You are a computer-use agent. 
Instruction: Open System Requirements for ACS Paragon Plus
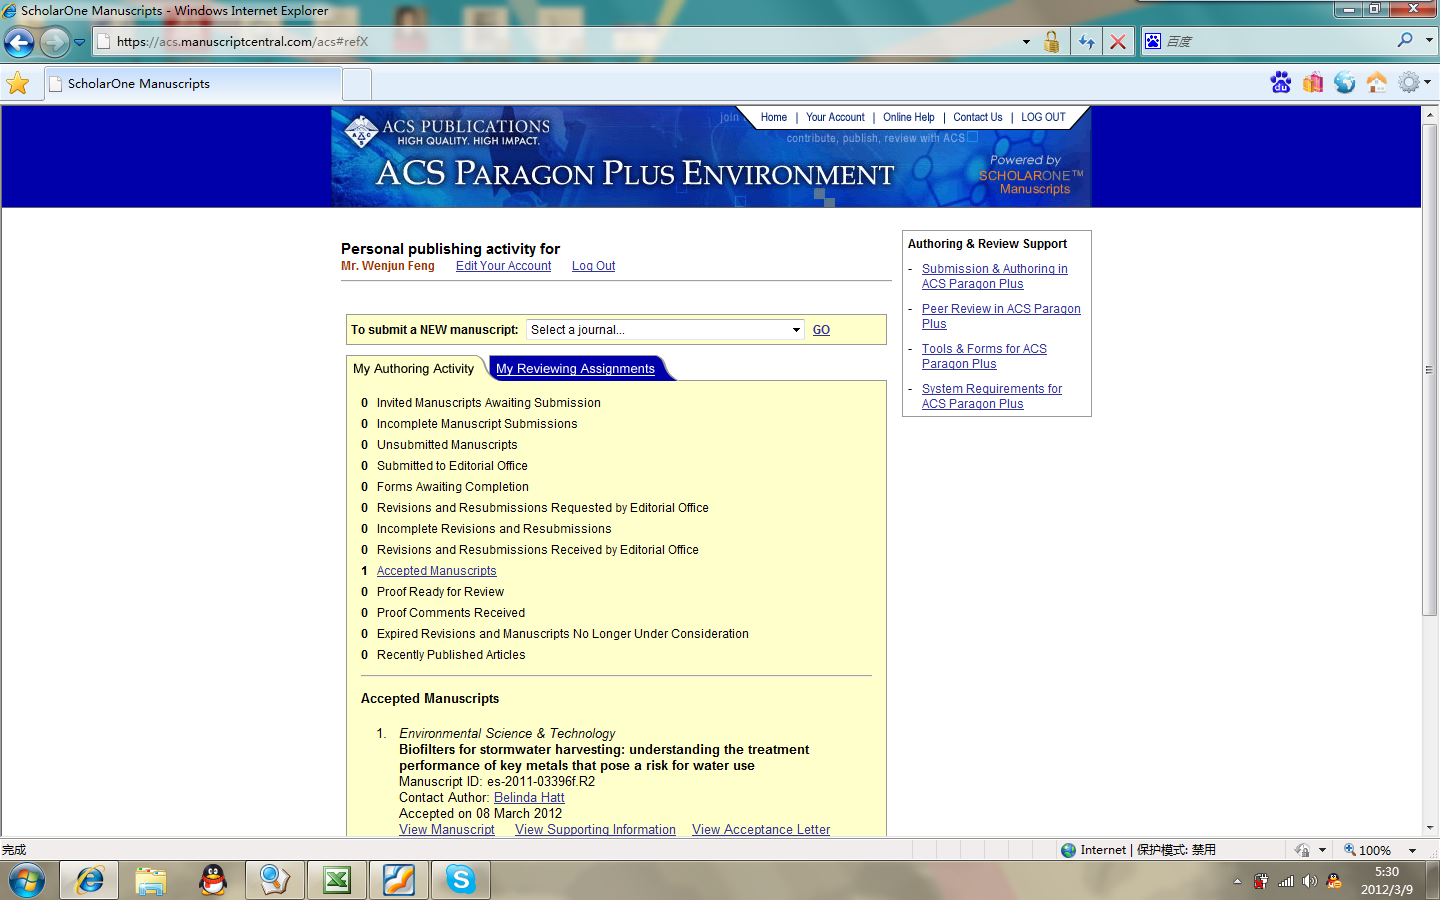point(992,396)
